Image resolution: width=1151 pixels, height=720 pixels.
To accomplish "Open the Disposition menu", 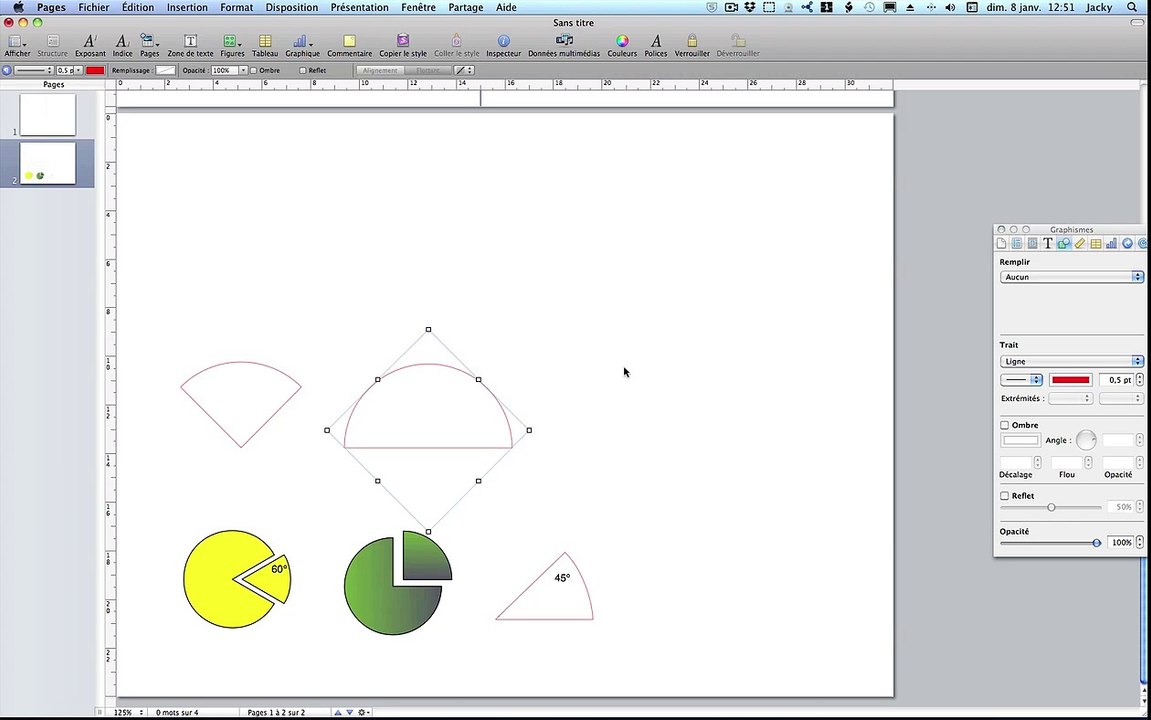I will point(292,7).
